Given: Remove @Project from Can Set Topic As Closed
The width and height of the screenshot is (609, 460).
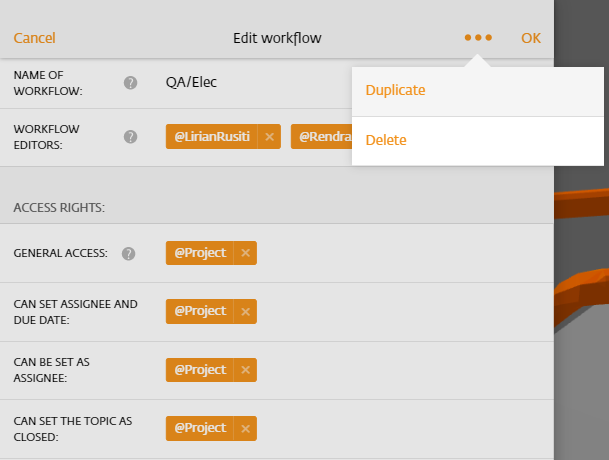Looking at the screenshot, I should pos(245,429).
